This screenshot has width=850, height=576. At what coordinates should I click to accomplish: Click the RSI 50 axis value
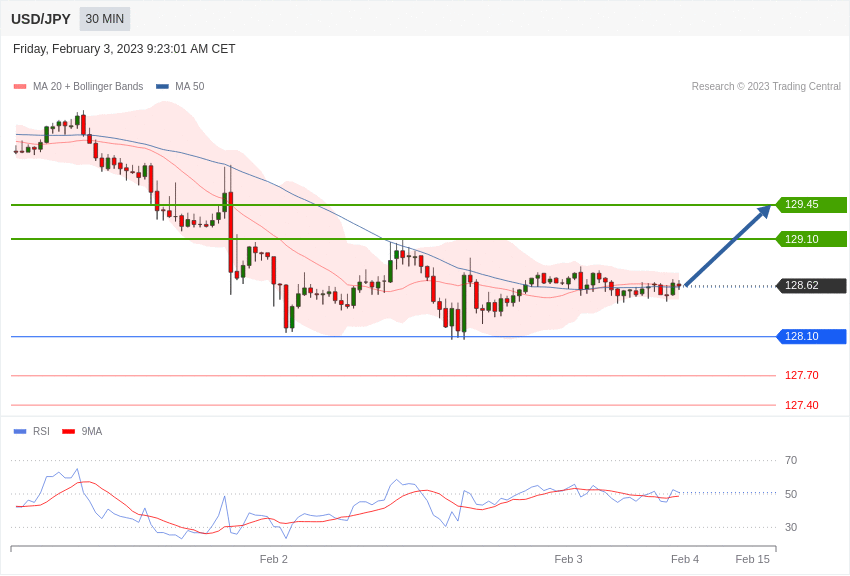pyautogui.click(x=791, y=494)
